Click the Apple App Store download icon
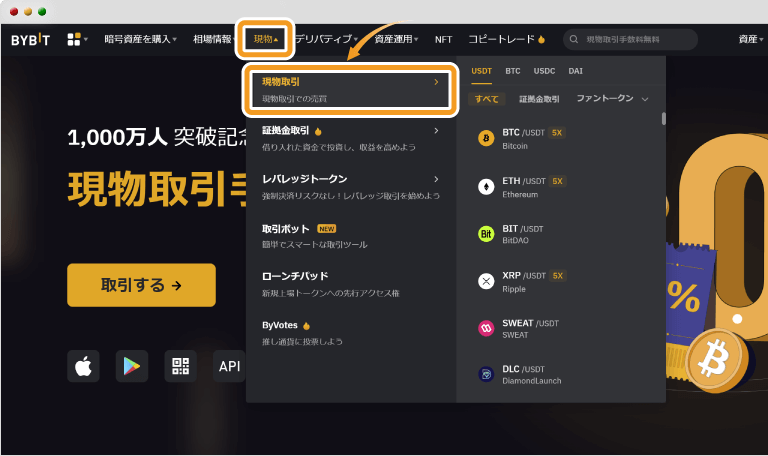Image resolution: width=768 pixels, height=456 pixels. pos(83,366)
